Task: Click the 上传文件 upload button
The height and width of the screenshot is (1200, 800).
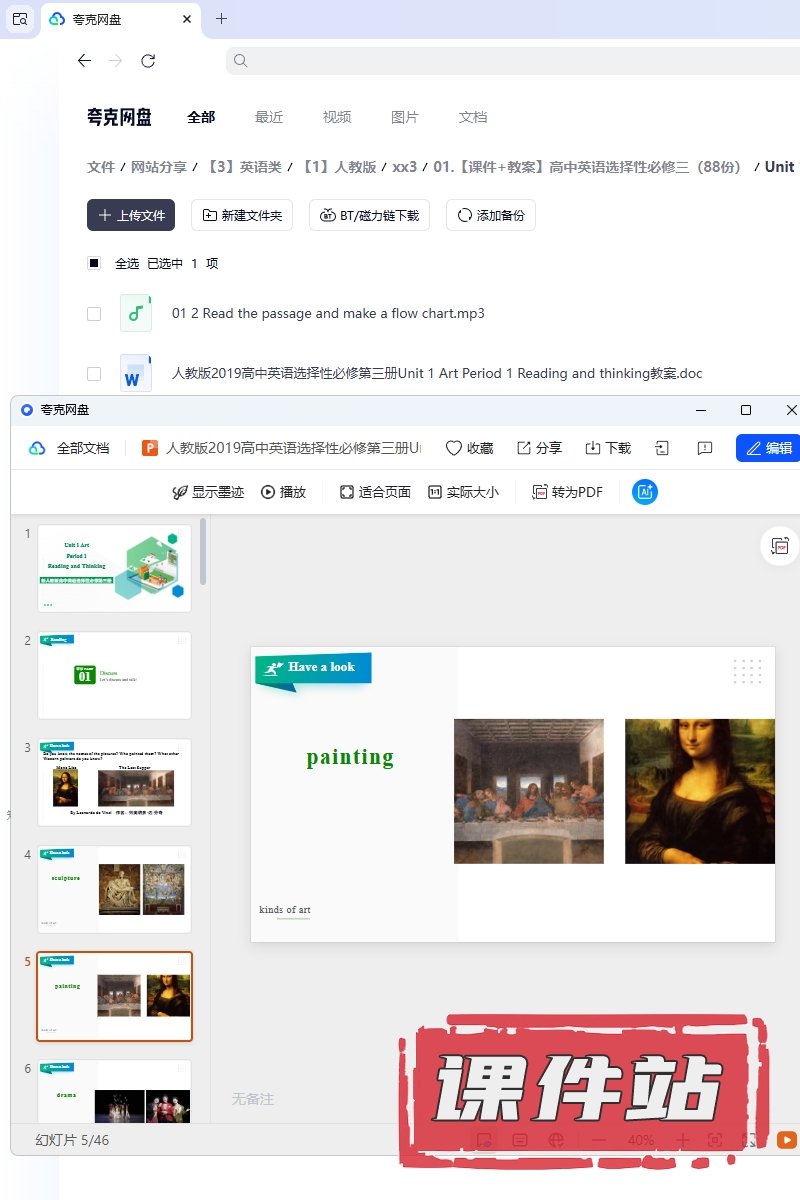Action: pyautogui.click(x=131, y=215)
